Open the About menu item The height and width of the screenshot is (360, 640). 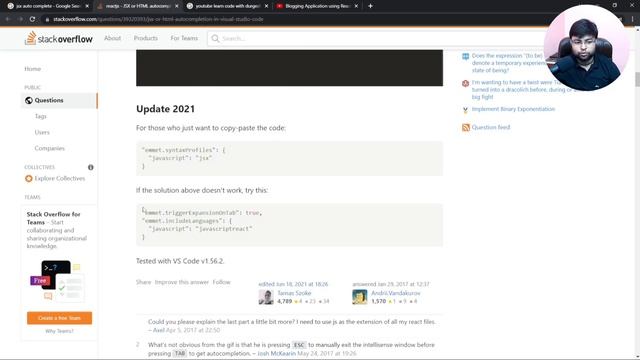(112, 38)
